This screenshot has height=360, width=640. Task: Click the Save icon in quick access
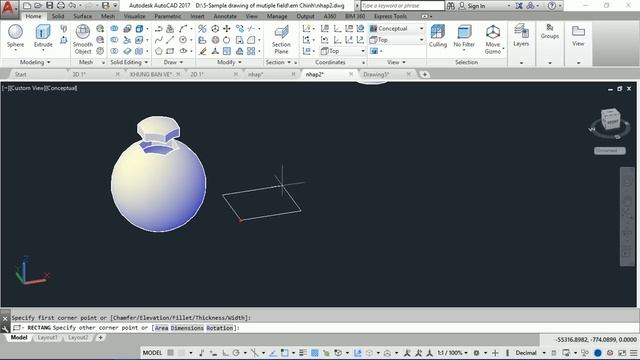(49, 6)
